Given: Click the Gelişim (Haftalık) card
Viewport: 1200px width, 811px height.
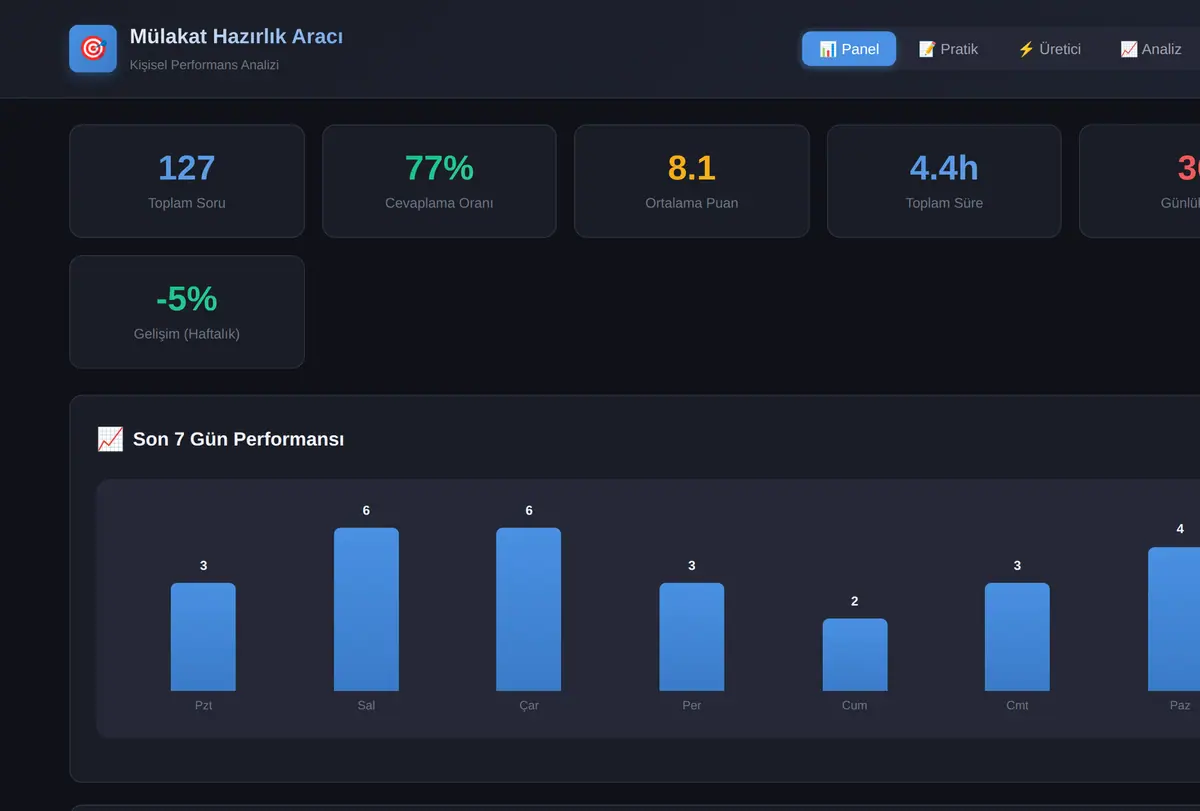Looking at the screenshot, I should 187,312.
